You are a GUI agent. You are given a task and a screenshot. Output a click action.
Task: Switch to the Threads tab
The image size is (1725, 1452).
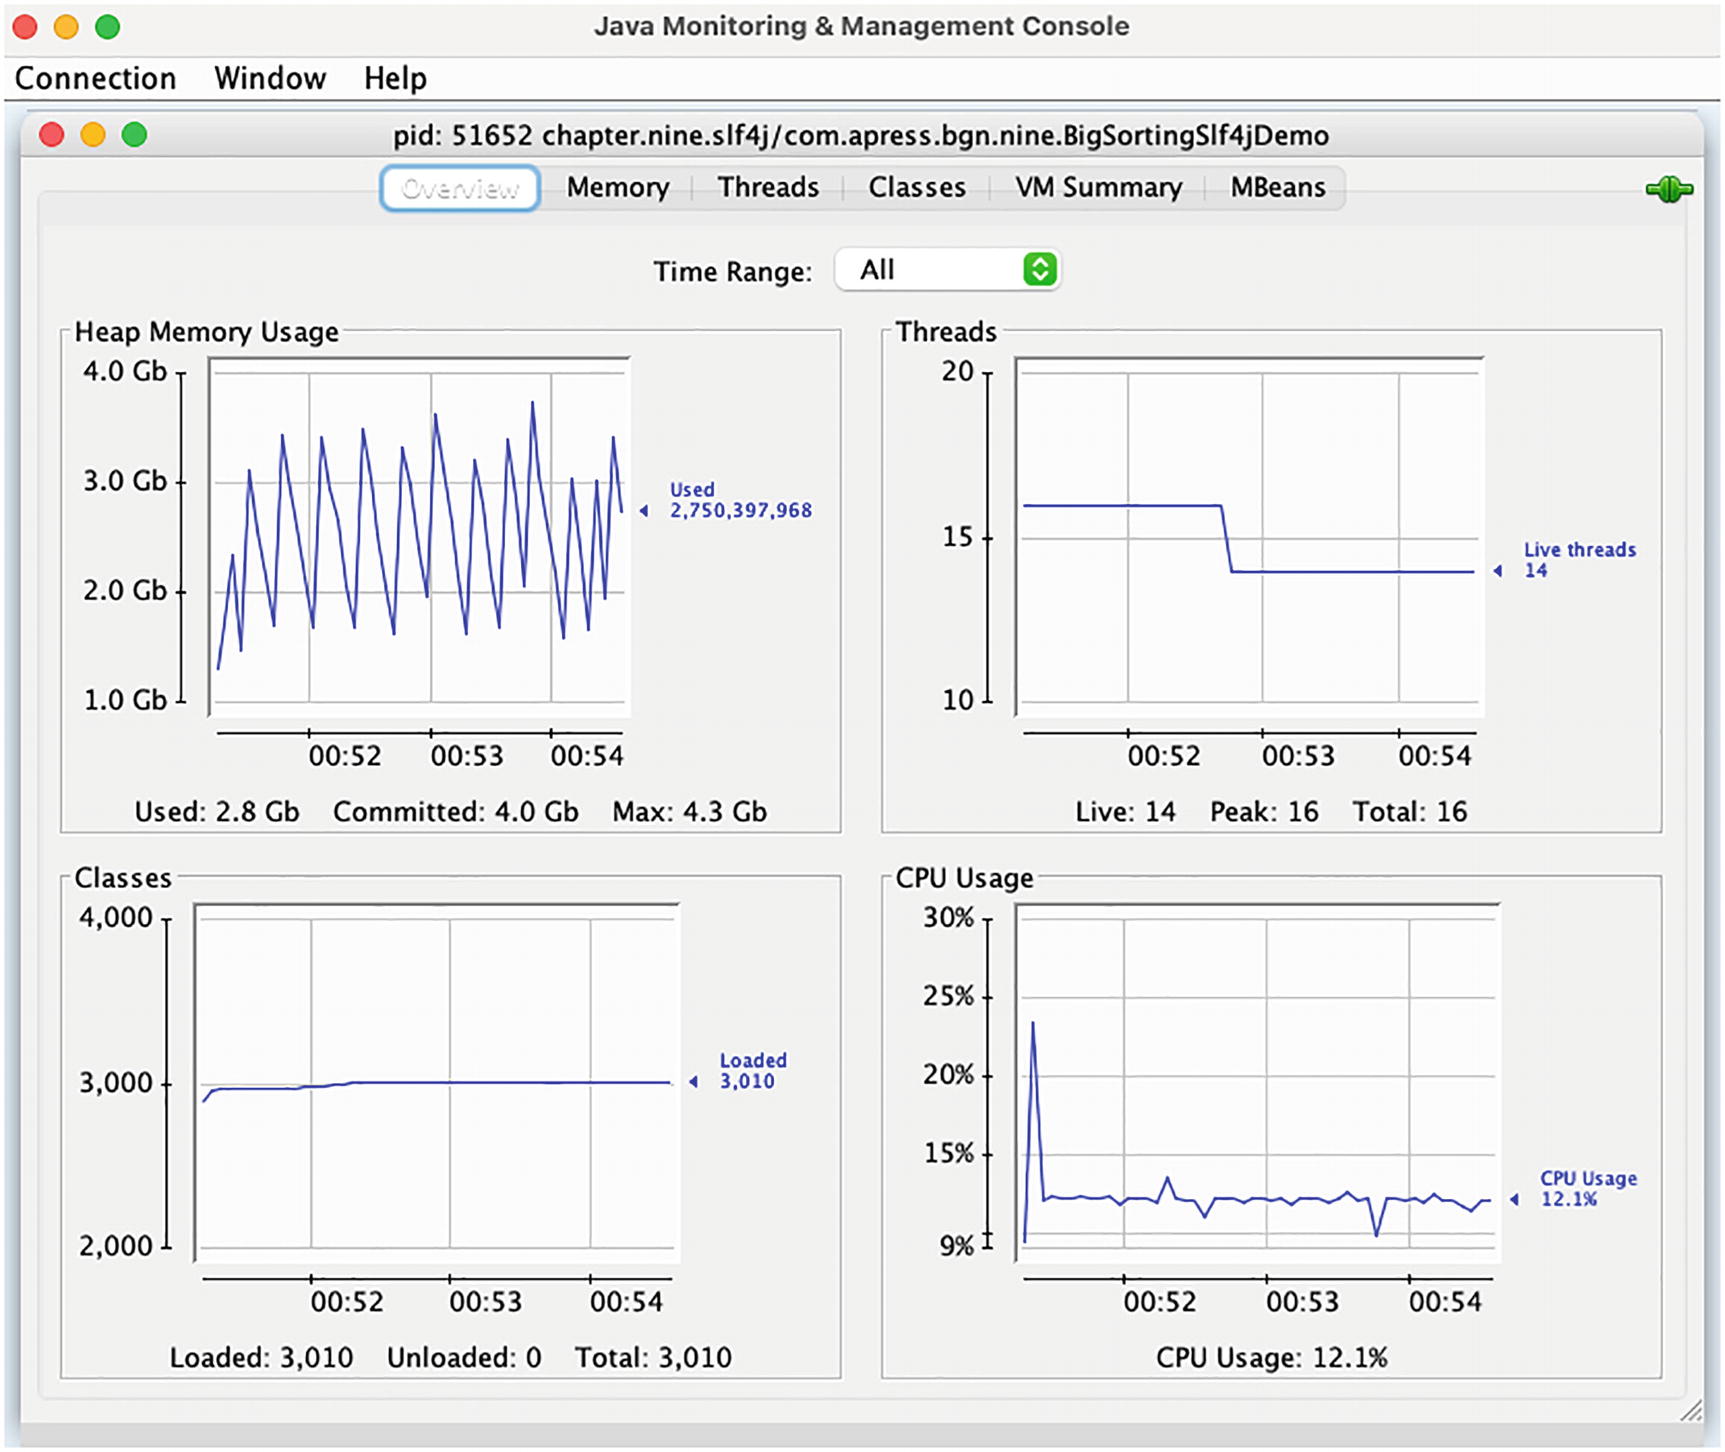tap(768, 188)
